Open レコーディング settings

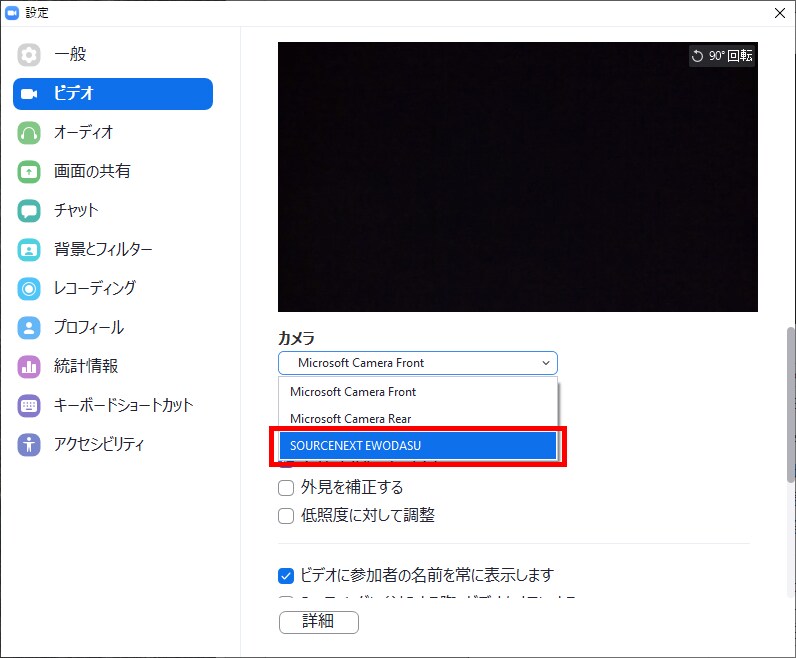pos(113,289)
